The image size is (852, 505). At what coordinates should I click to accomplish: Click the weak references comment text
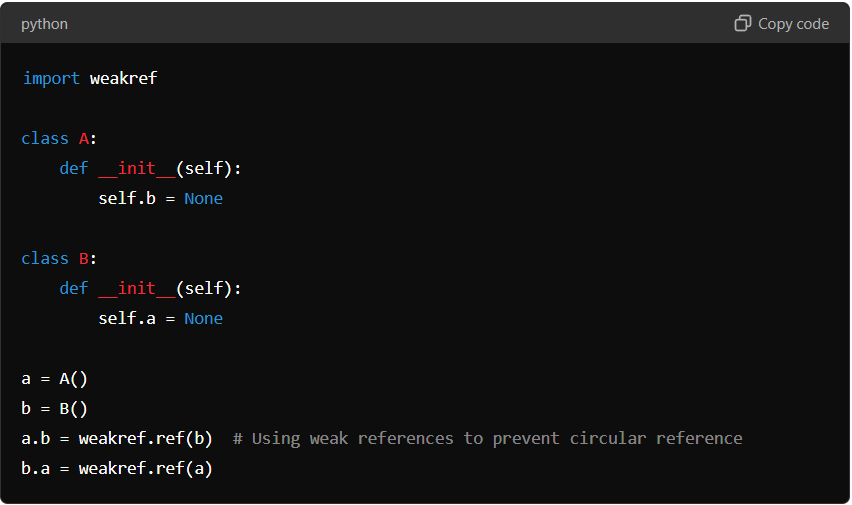click(487, 439)
